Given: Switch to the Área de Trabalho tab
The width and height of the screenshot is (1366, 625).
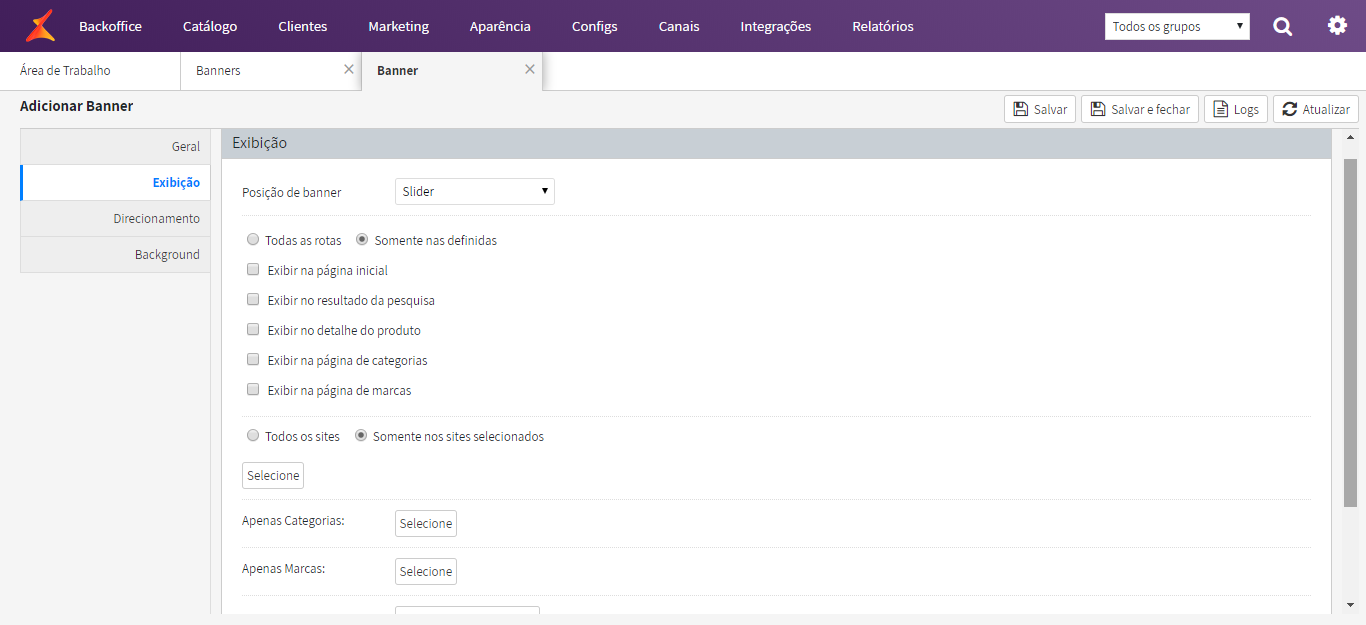Looking at the screenshot, I should coord(90,71).
